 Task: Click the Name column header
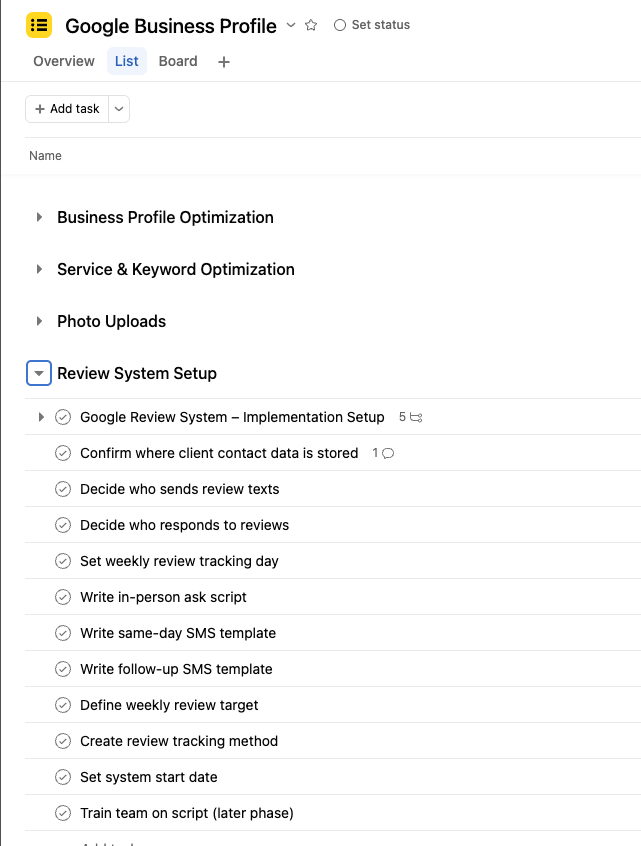click(45, 156)
